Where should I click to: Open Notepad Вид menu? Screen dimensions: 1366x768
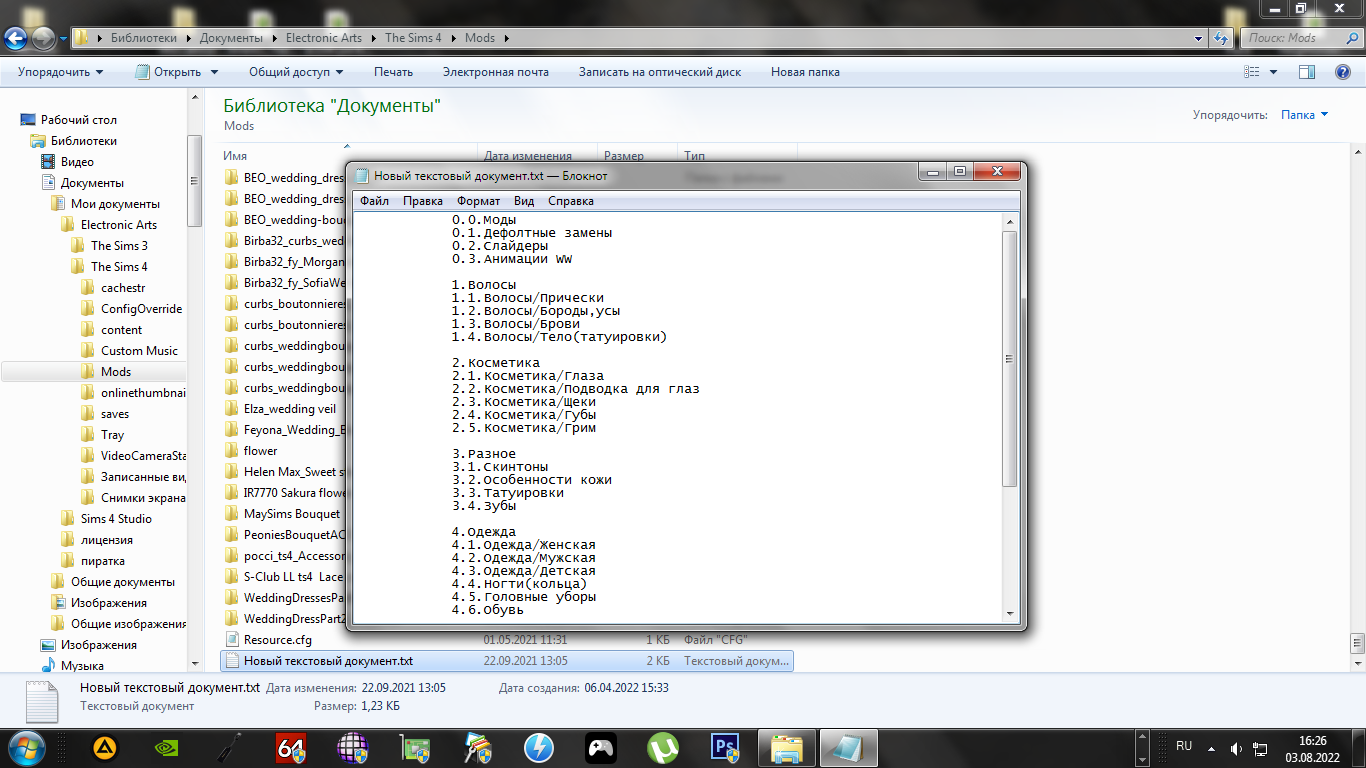[524, 201]
